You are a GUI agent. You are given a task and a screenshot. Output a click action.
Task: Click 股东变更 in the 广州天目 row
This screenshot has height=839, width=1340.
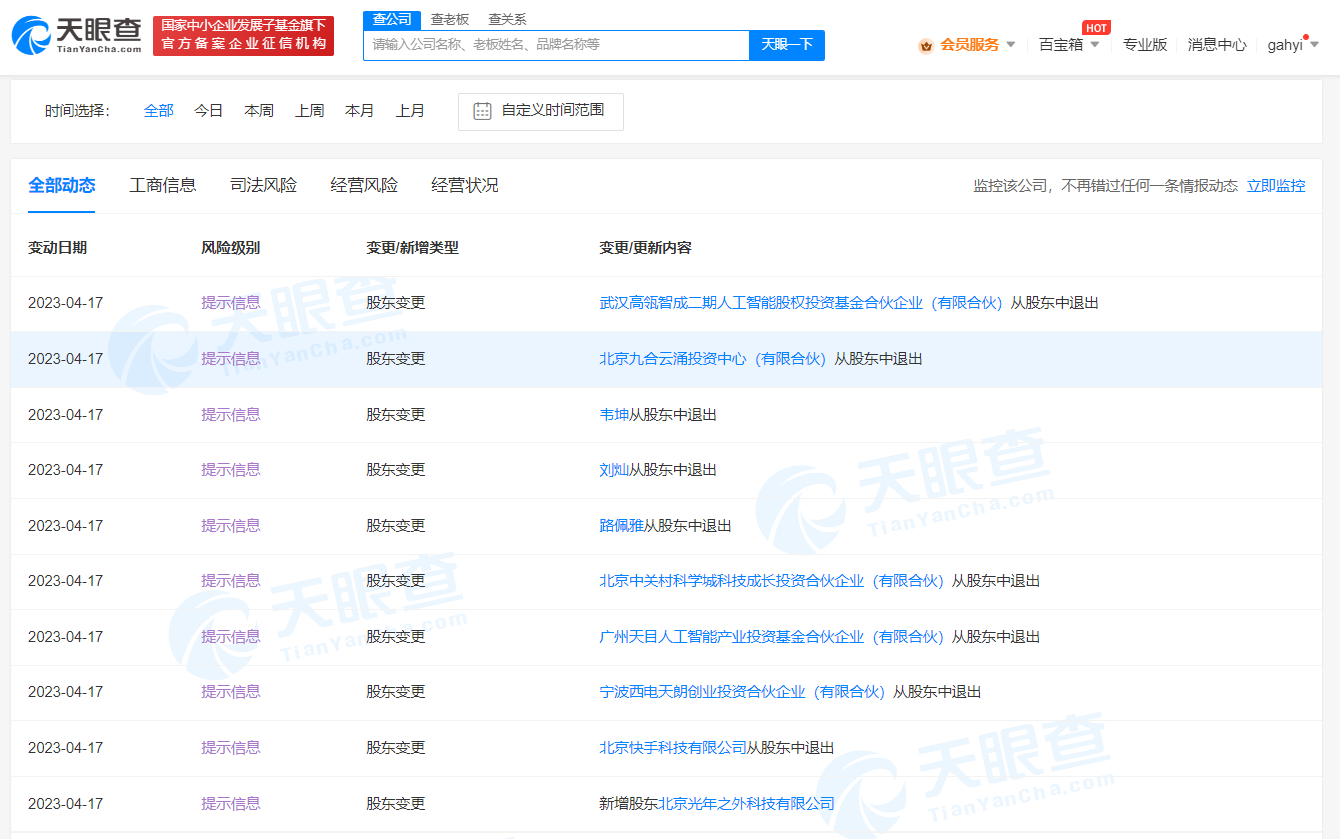click(396, 637)
